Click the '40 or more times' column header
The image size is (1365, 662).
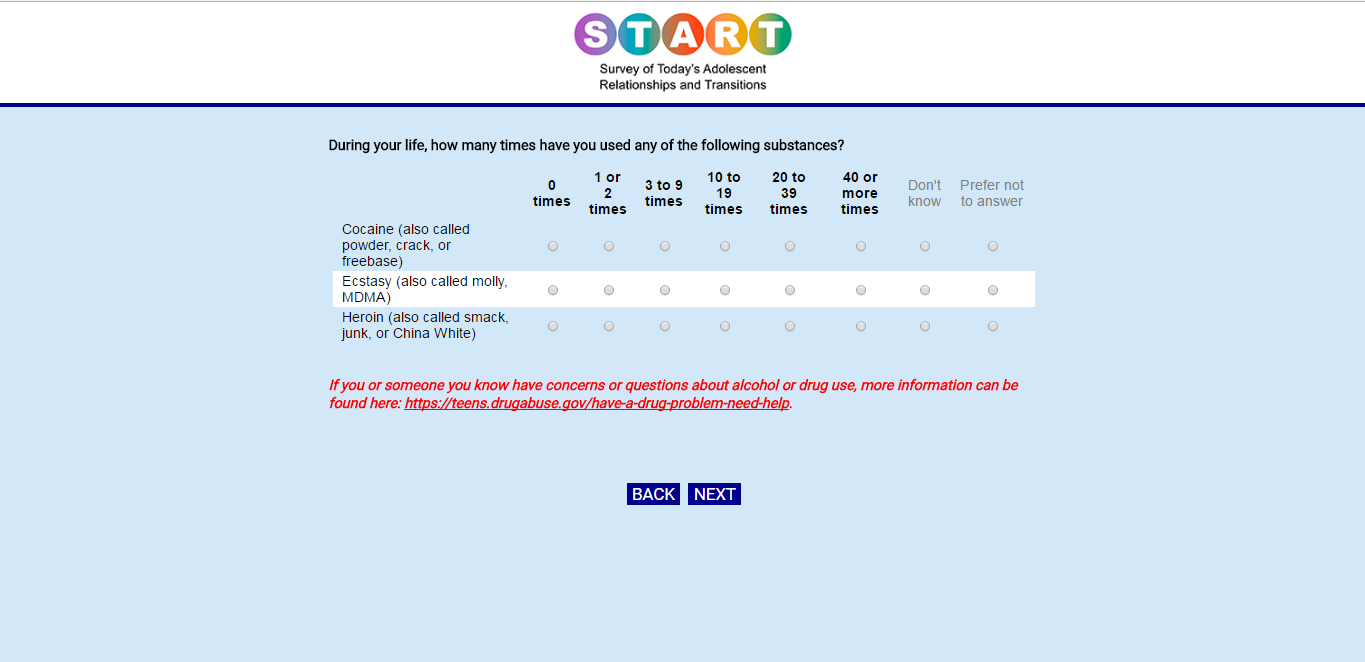coord(860,193)
